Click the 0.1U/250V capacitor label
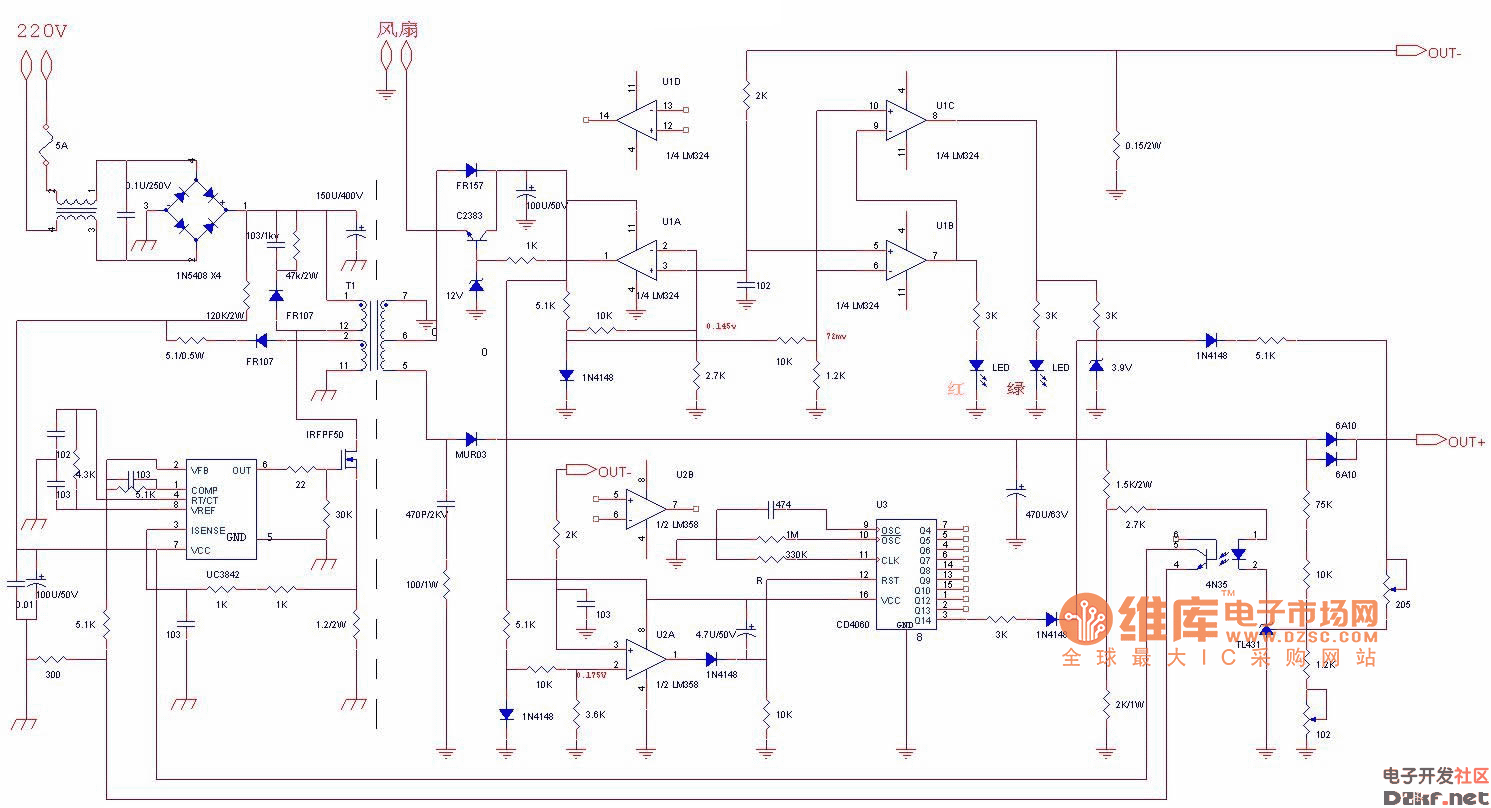This screenshot has height=808, width=1491. 148,186
